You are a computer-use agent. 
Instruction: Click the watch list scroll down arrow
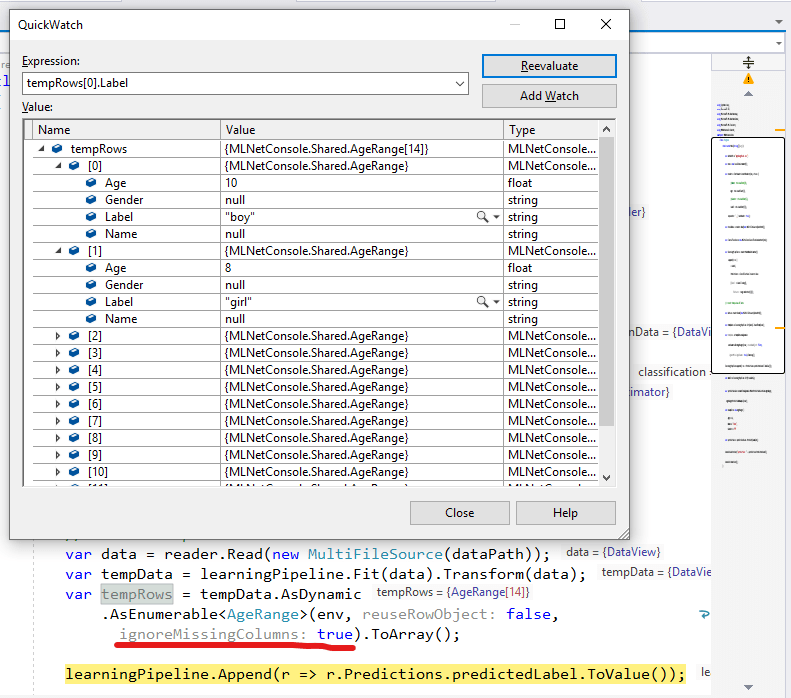(x=606, y=478)
